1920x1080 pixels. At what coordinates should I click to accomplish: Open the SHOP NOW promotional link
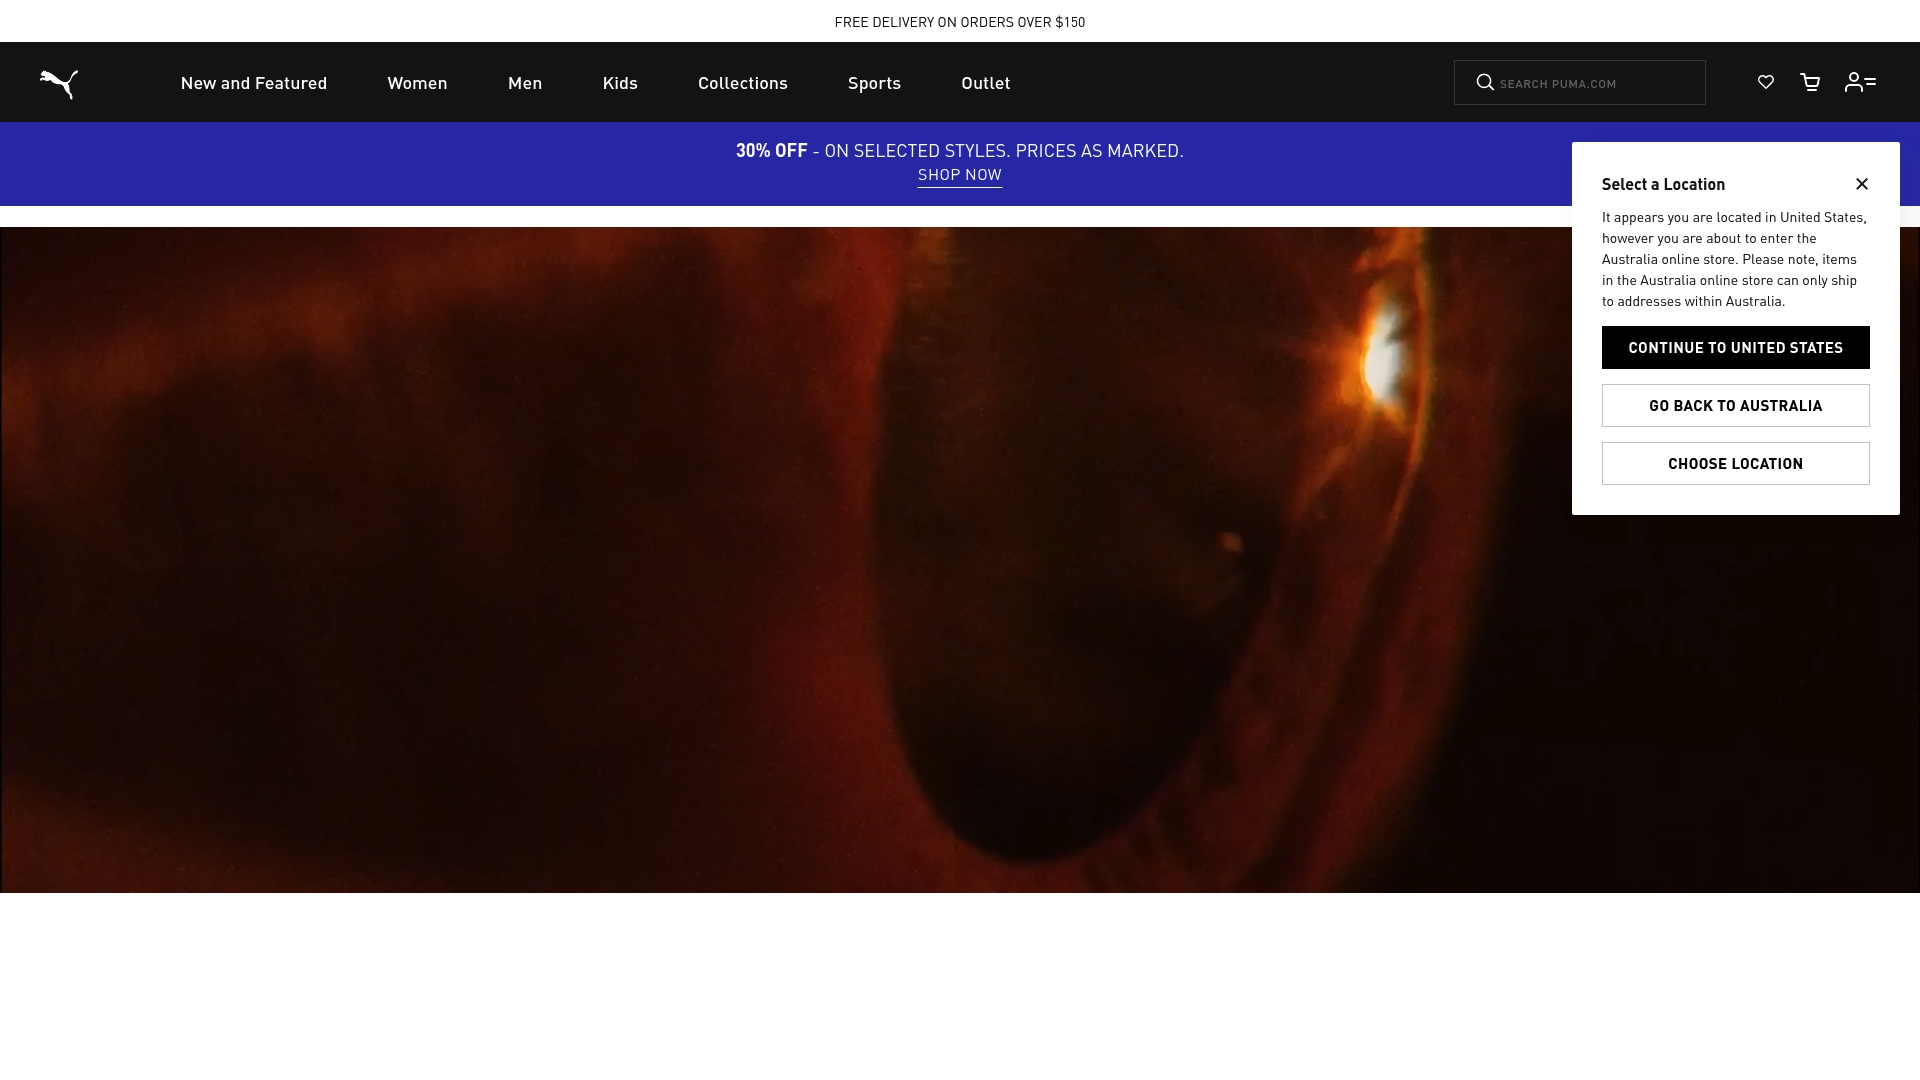click(959, 174)
